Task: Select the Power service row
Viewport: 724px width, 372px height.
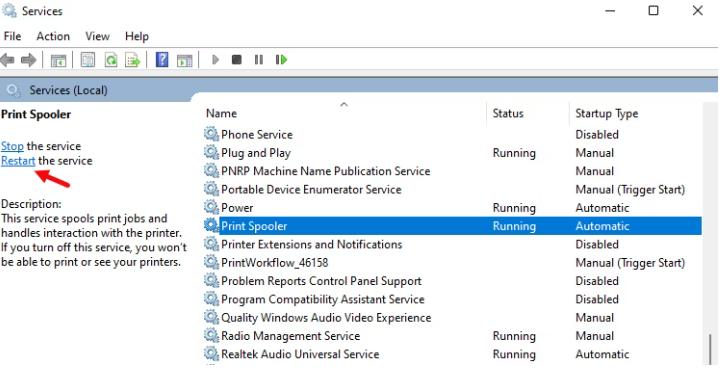Action: [x=452, y=207]
